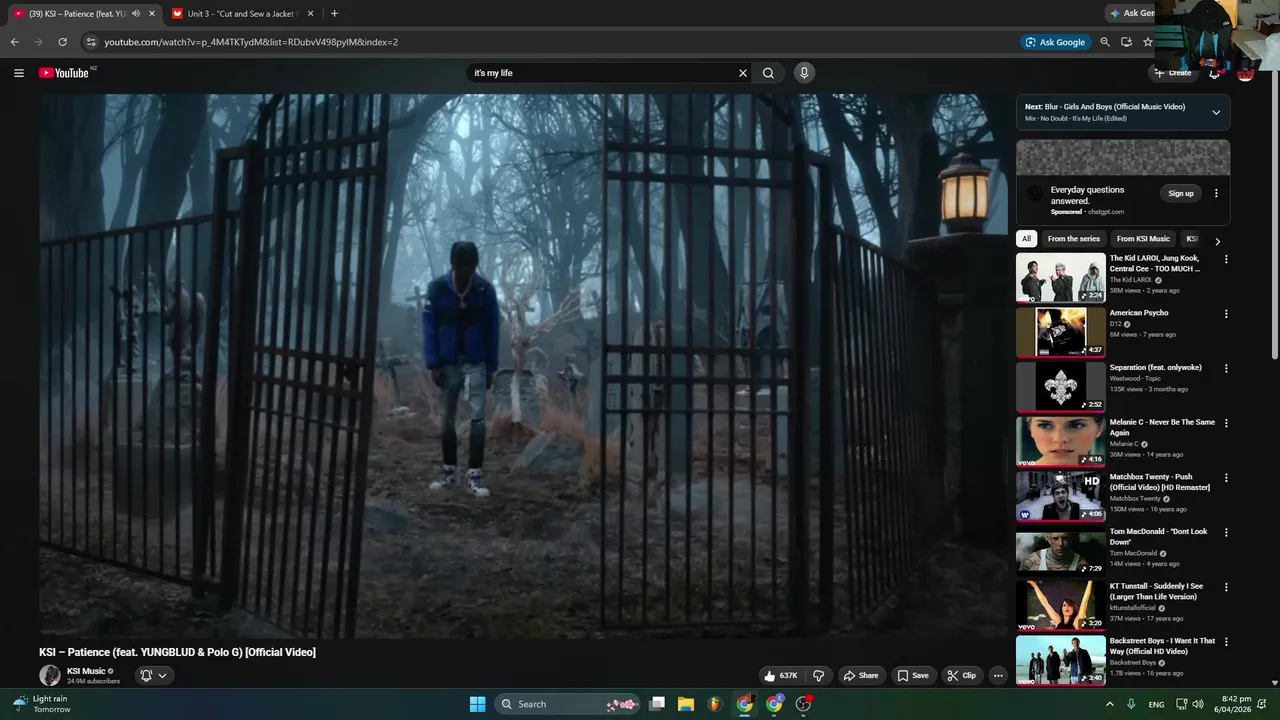This screenshot has width=1280, height=720.
Task: Dislike the video with the thumbs-down
Action: tap(819, 676)
